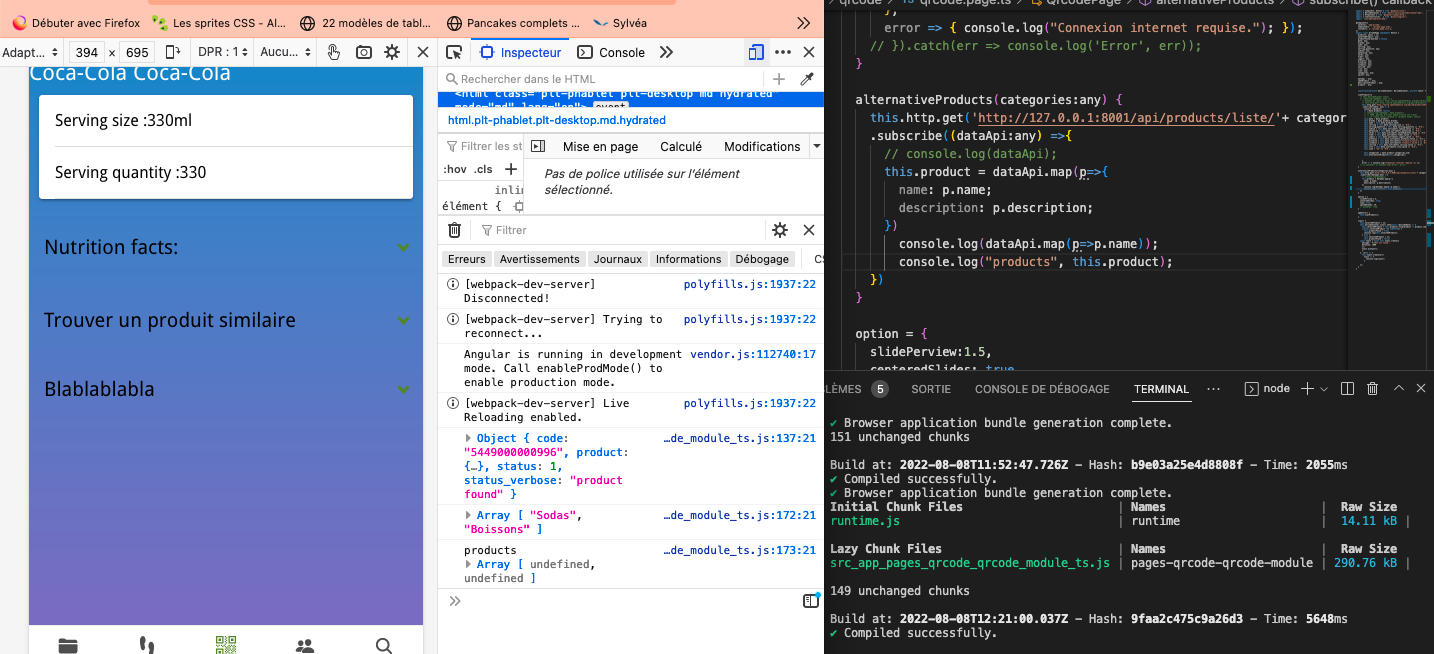The image size is (1434, 654).
Task: Open the SORTIE panel in VS Code
Action: click(931, 389)
